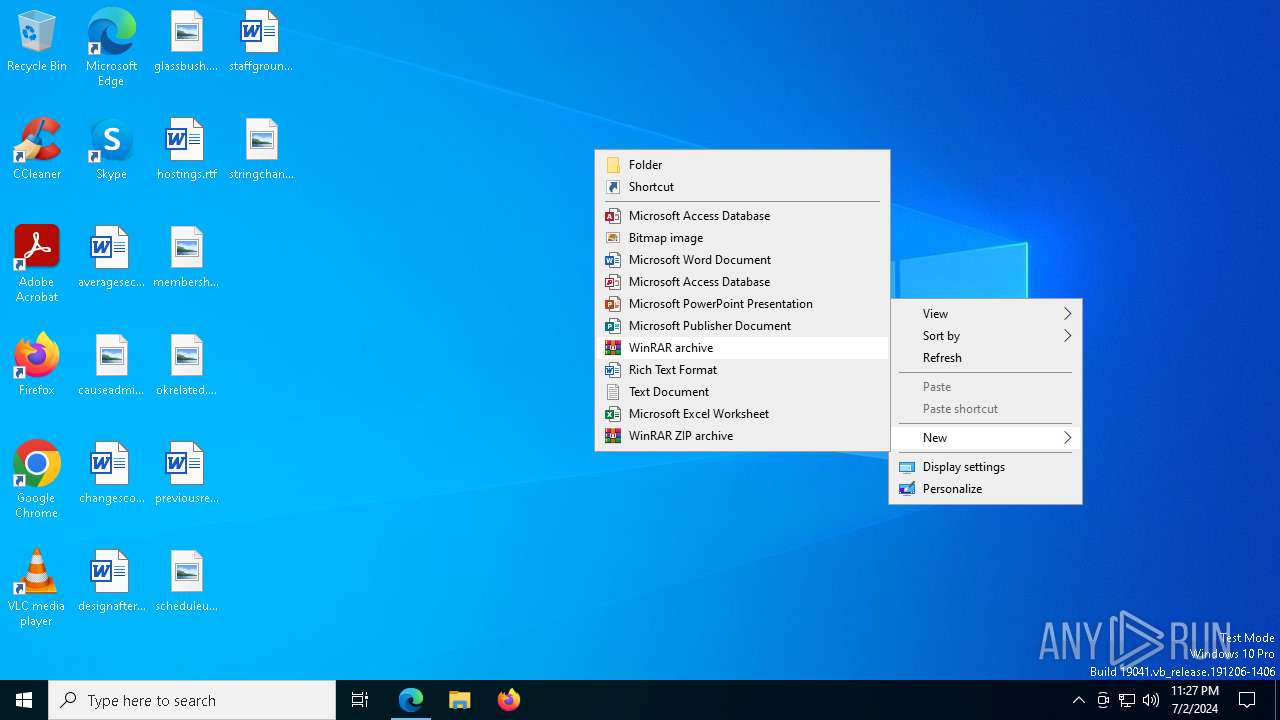Select the Adobe Acrobat desktop shortcut

[37, 264]
